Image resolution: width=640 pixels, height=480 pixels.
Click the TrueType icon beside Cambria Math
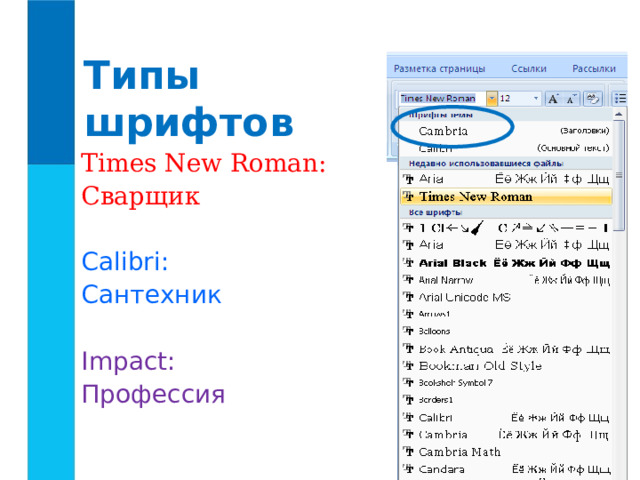point(408,451)
